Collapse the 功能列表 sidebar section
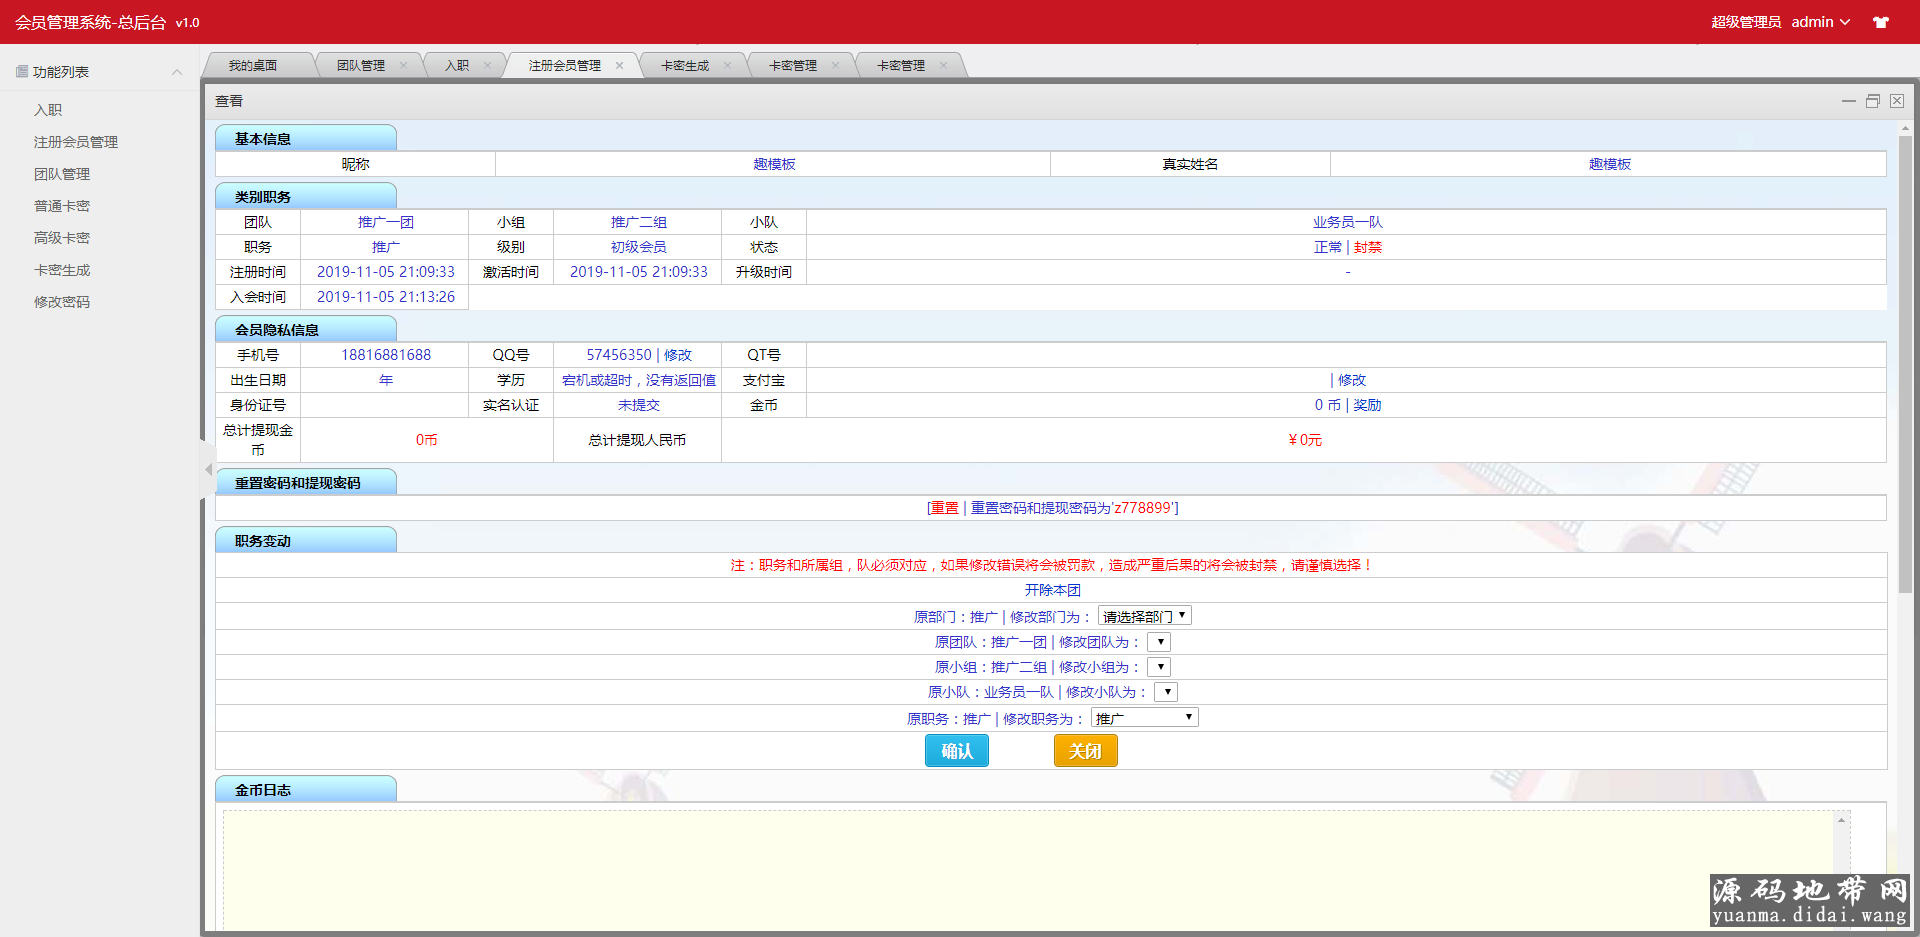 (177, 72)
